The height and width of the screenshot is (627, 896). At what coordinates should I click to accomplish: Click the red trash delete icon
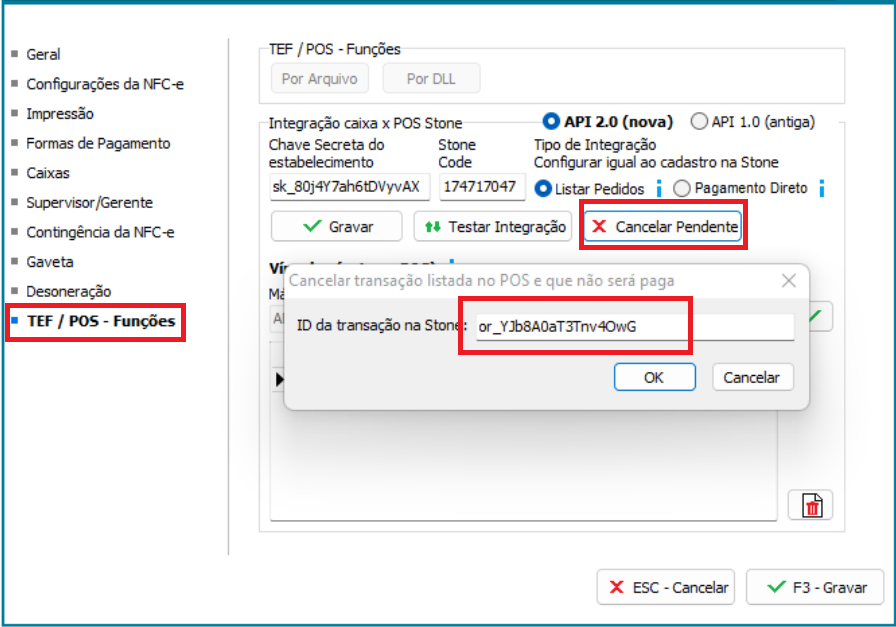tap(810, 506)
